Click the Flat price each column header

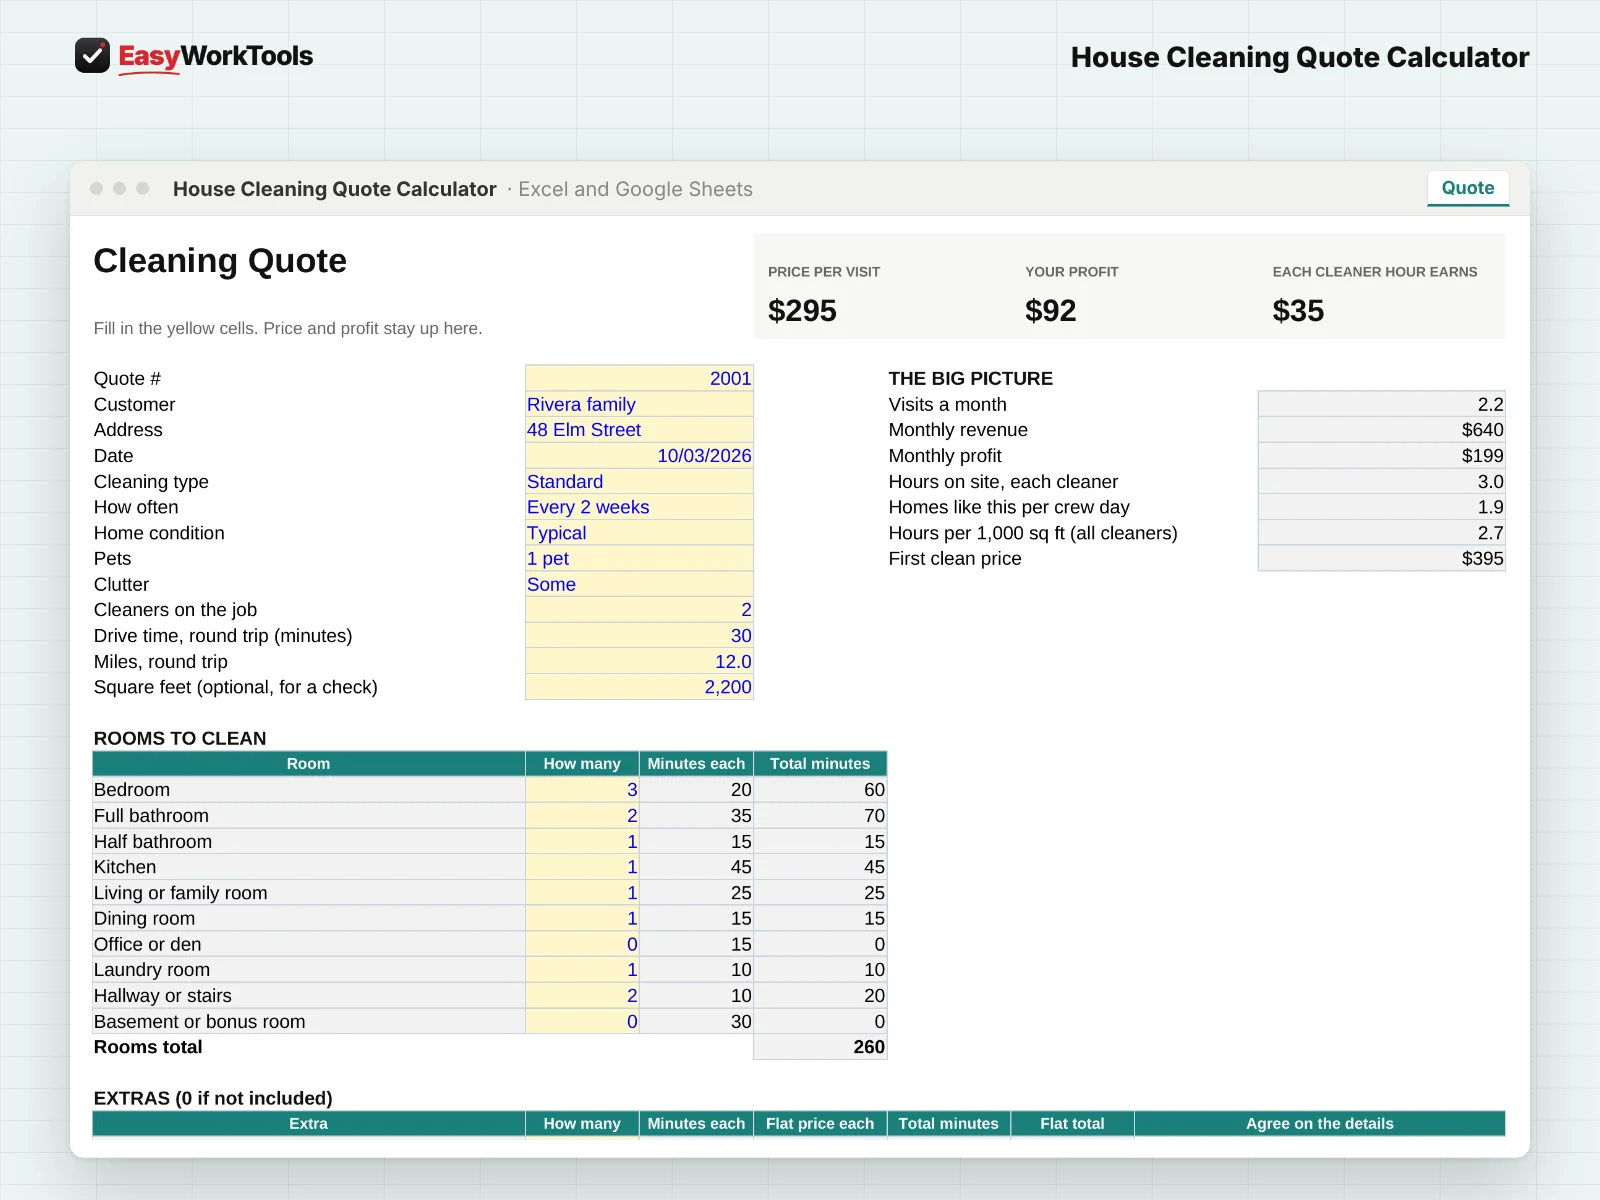[820, 1124]
